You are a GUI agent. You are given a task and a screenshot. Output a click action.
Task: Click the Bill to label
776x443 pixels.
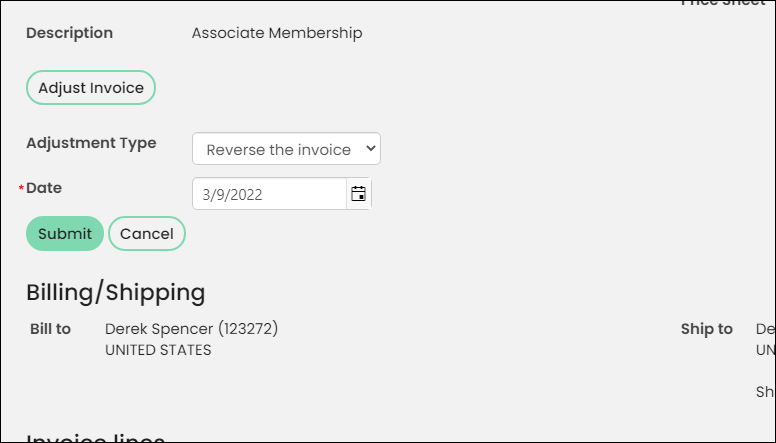(x=50, y=329)
